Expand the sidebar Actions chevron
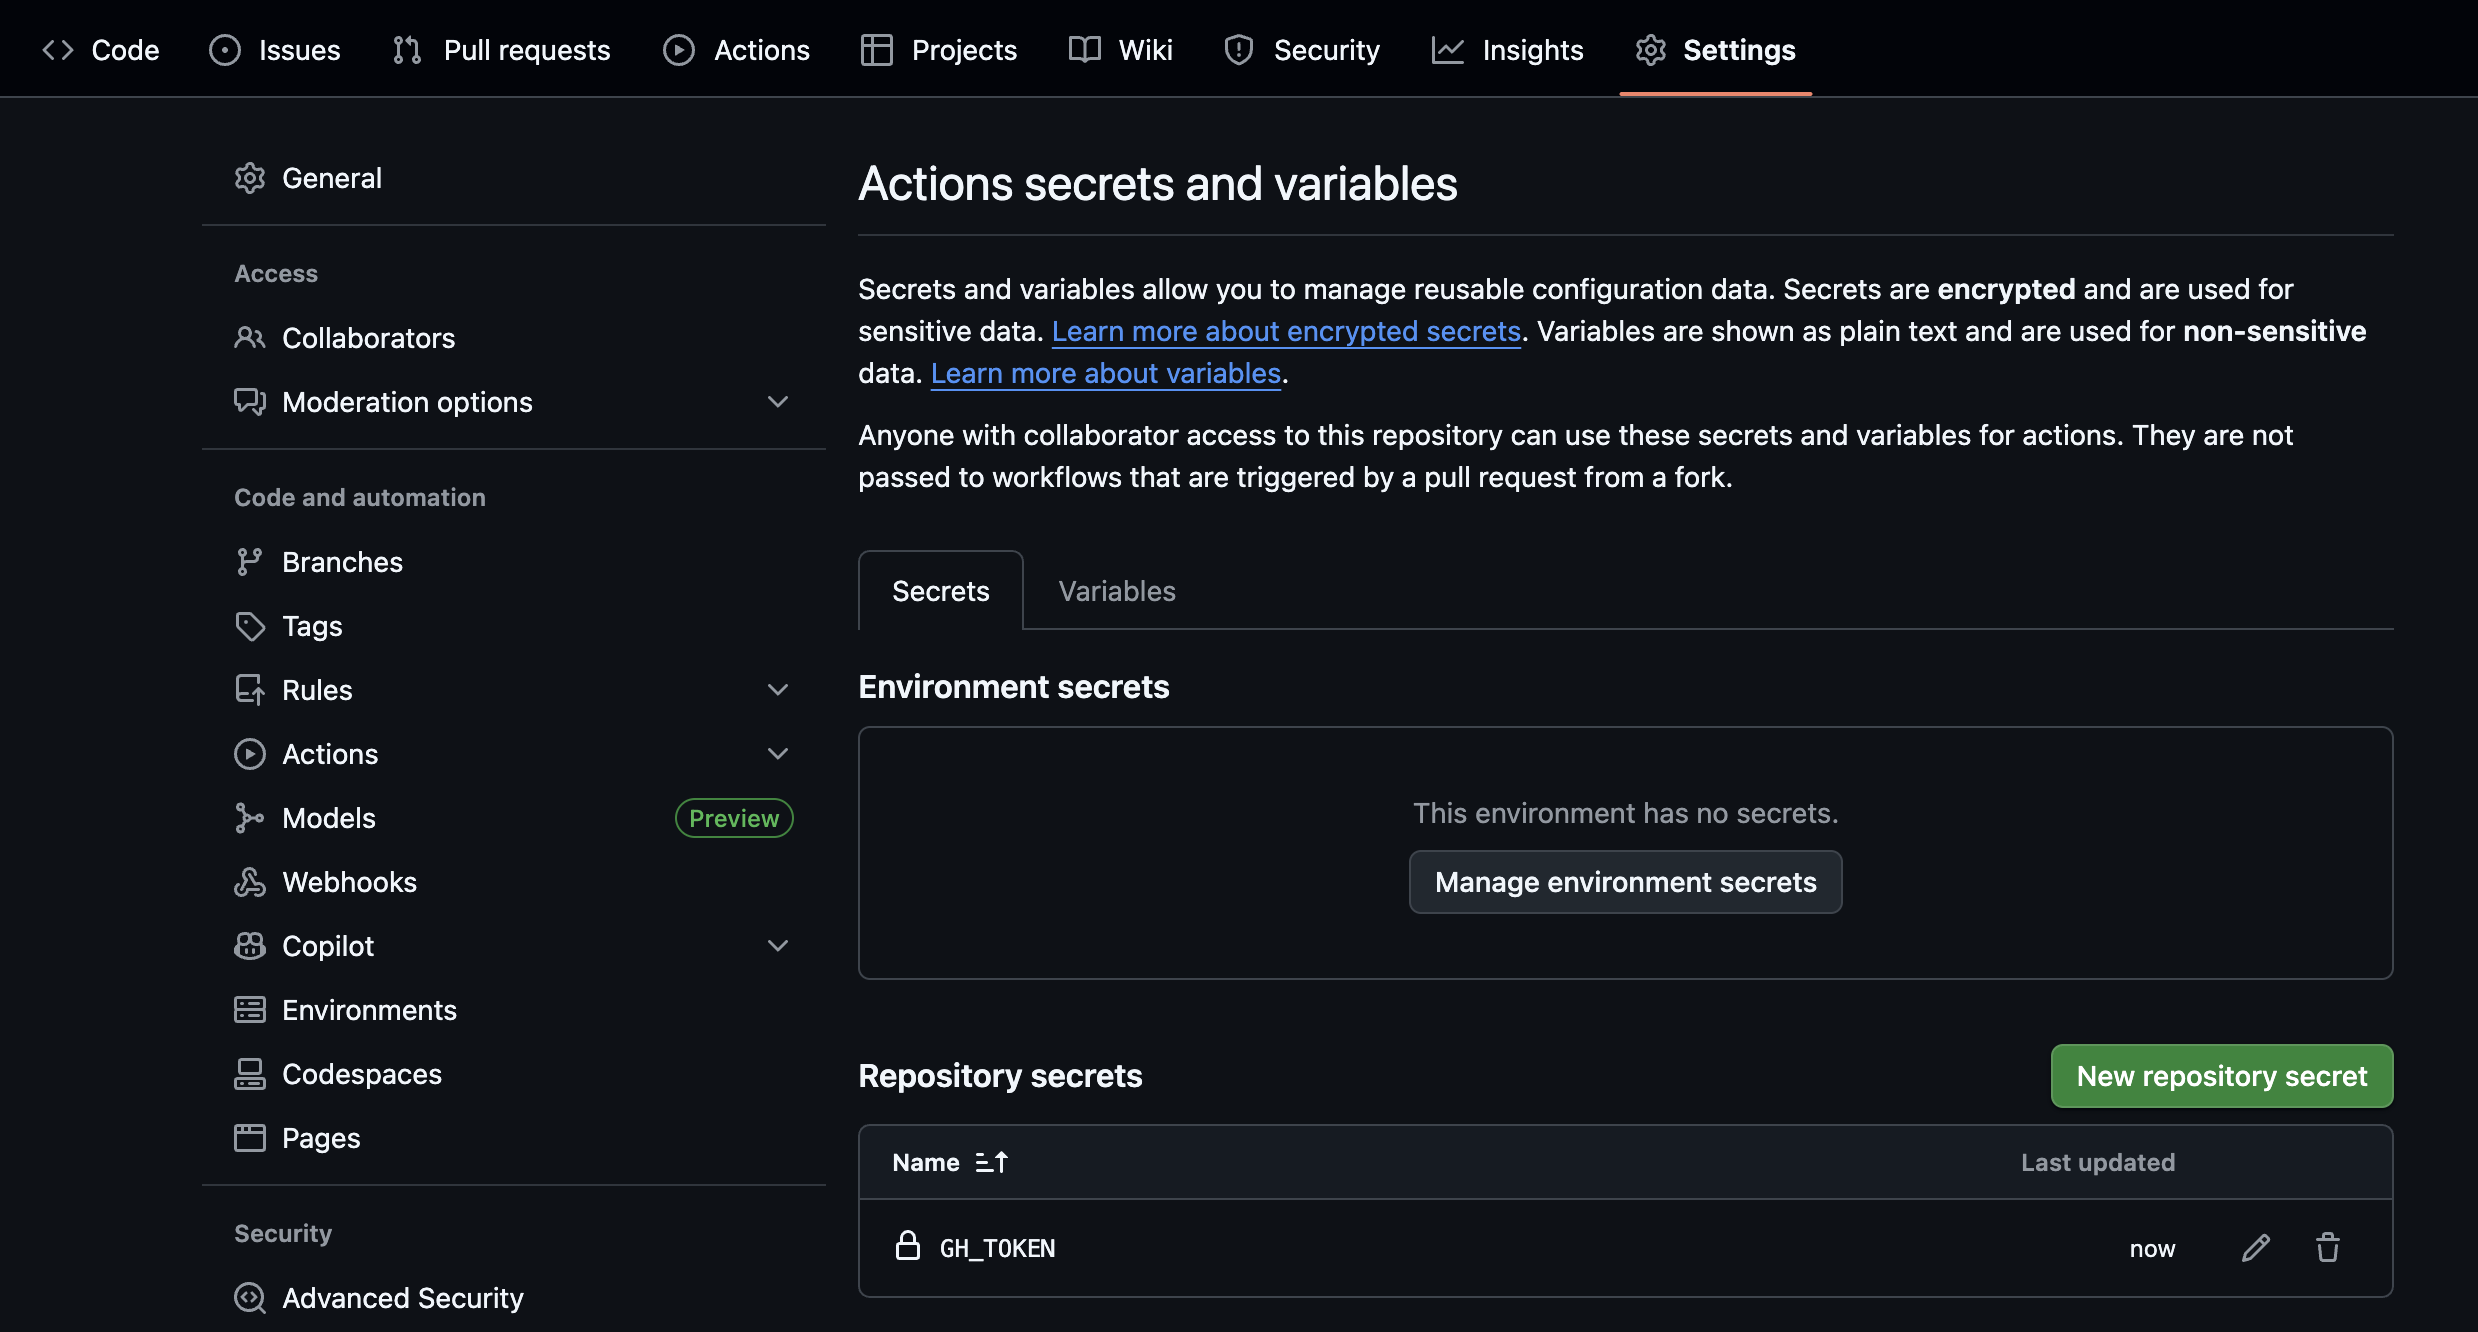 point(778,754)
